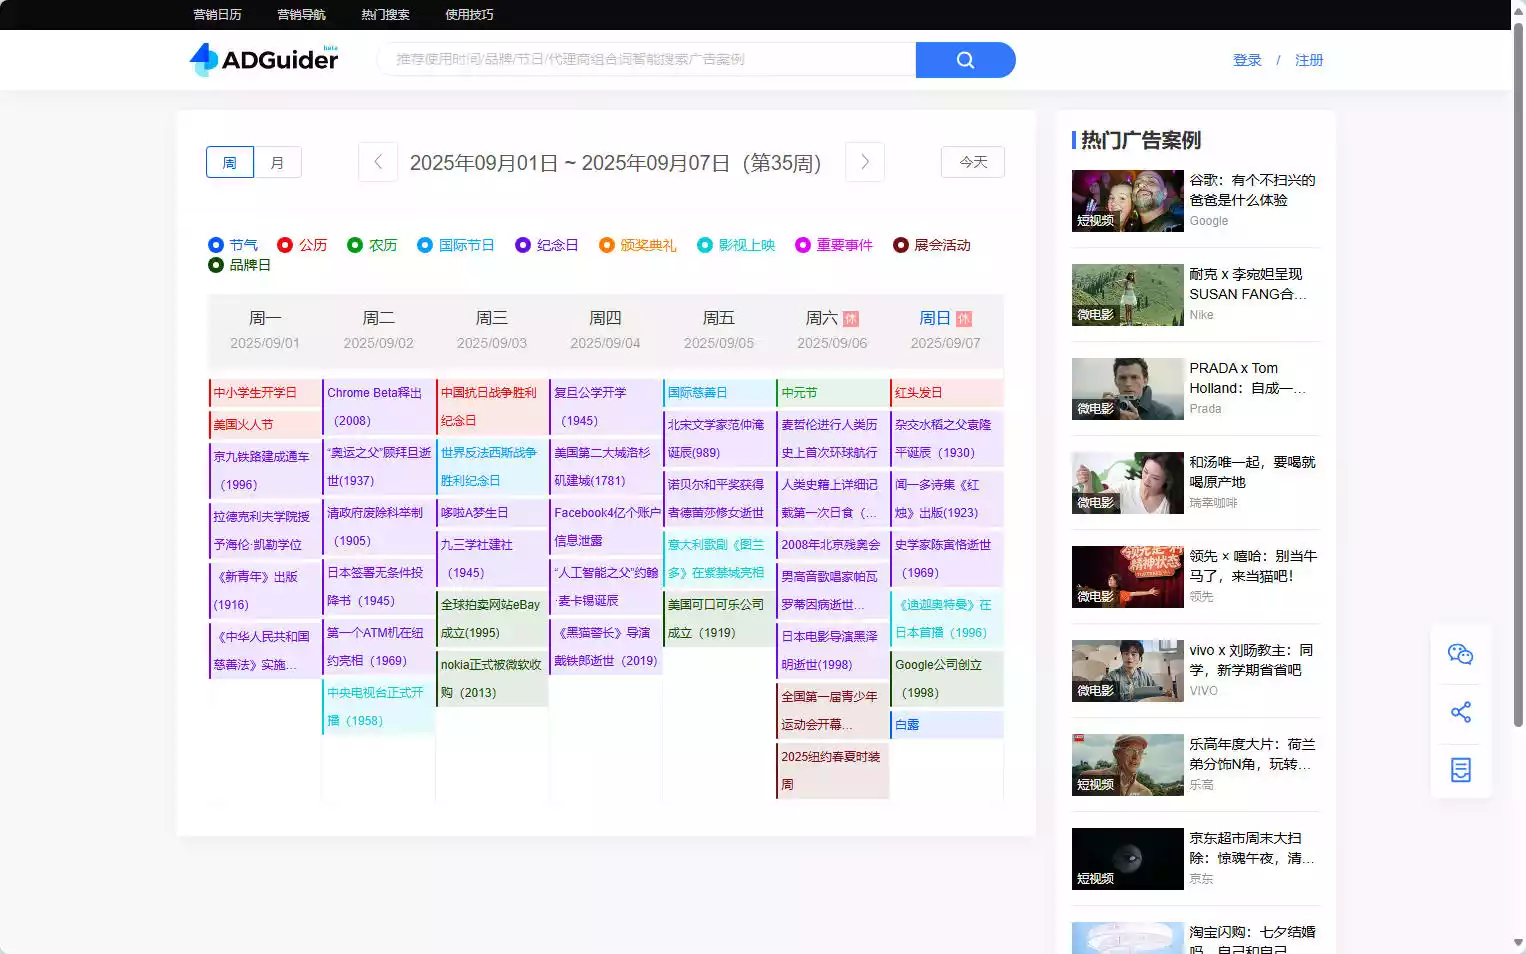Open the document feedback icon
The height and width of the screenshot is (954, 1526).
click(x=1461, y=770)
